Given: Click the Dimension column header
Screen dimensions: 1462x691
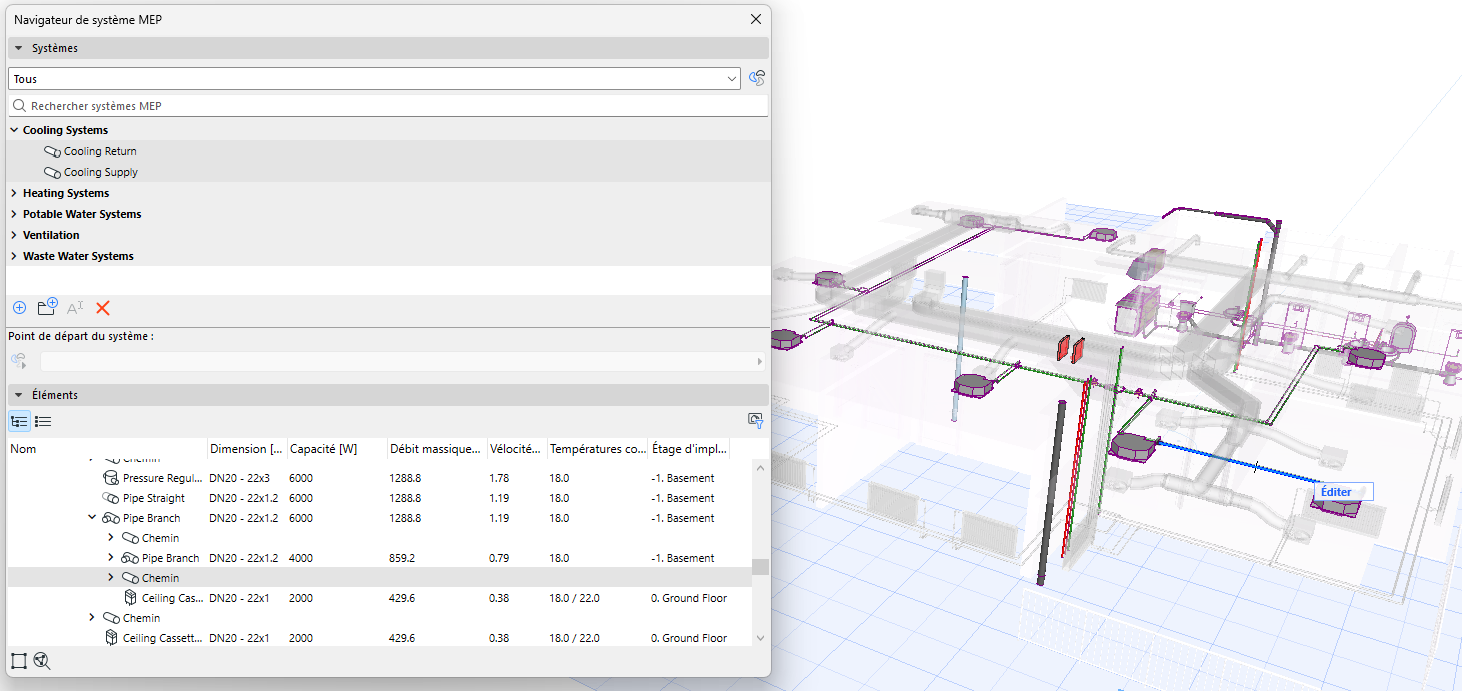Looking at the screenshot, I should pyautogui.click(x=247, y=449).
